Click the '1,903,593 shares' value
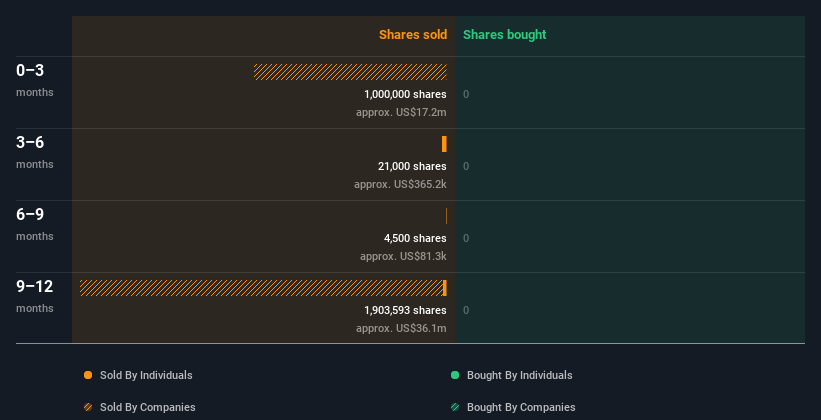 click(405, 310)
